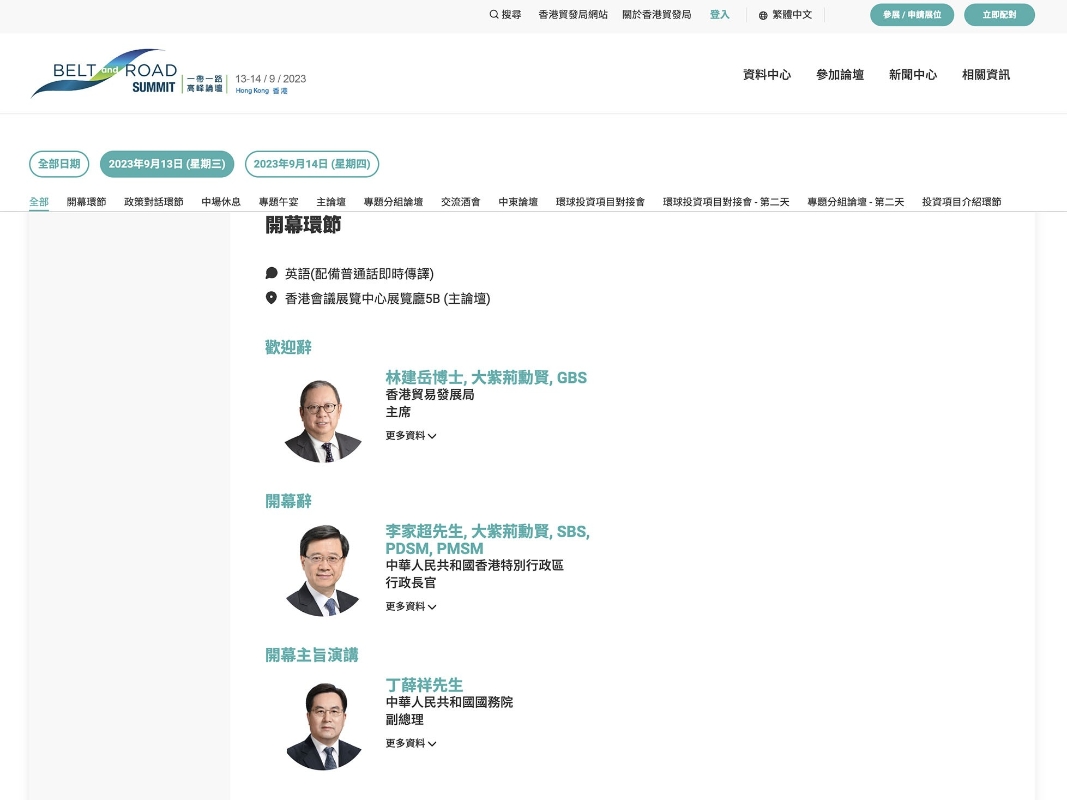The width and height of the screenshot is (1067, 800).
Task: Expand 更多資料 for 林建岳博士
Action: pos(411,436)
